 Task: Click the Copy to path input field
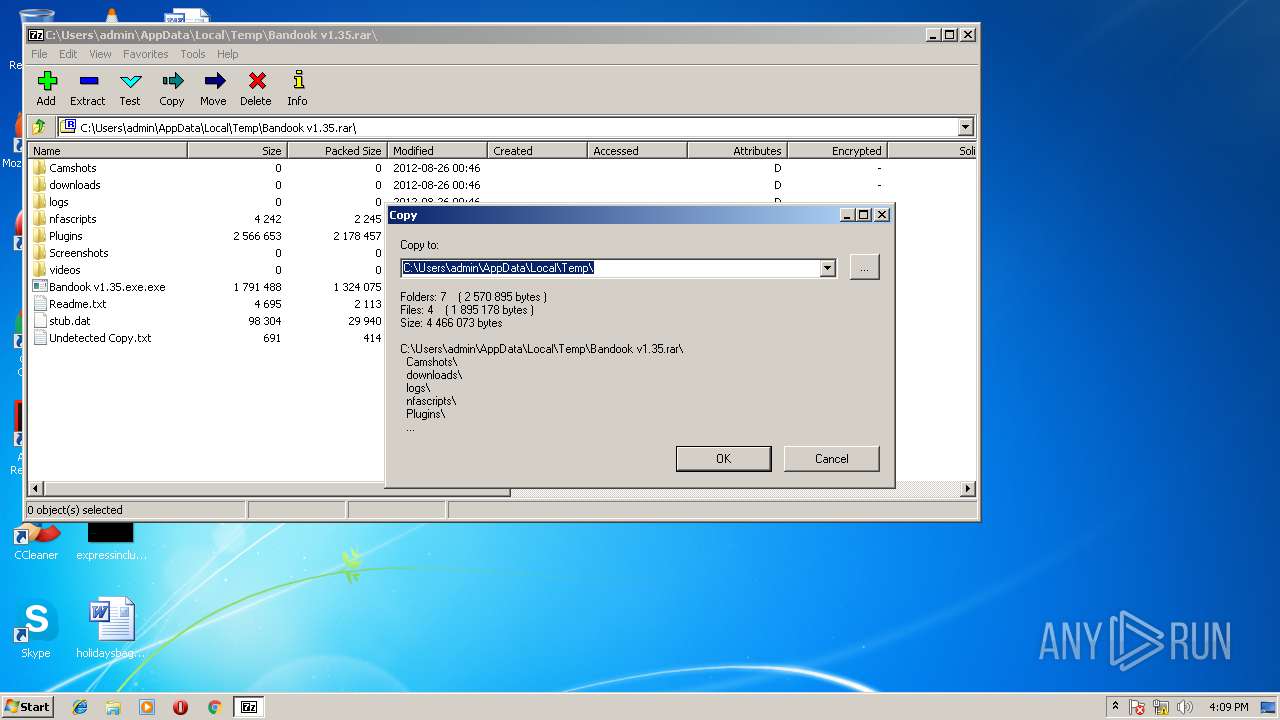pos(610,268)
